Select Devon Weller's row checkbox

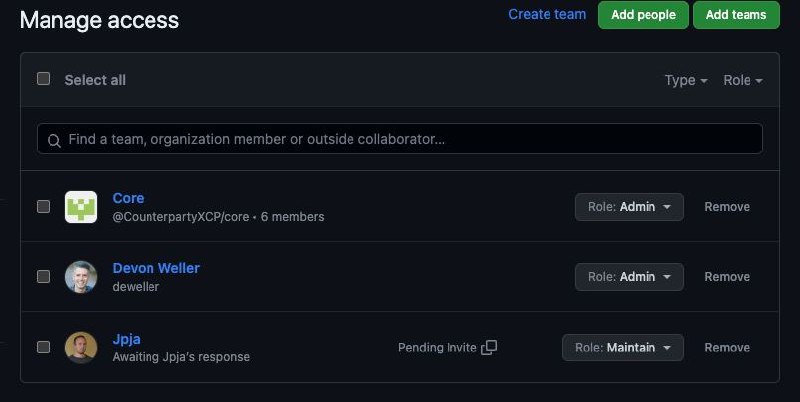(x=43, y=276)
